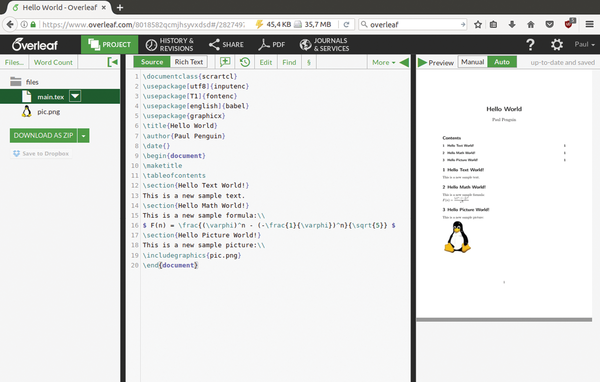The width and height of the screenshot is (600, 382).
Task: Open the More dropdown
Action: (383, 62)
